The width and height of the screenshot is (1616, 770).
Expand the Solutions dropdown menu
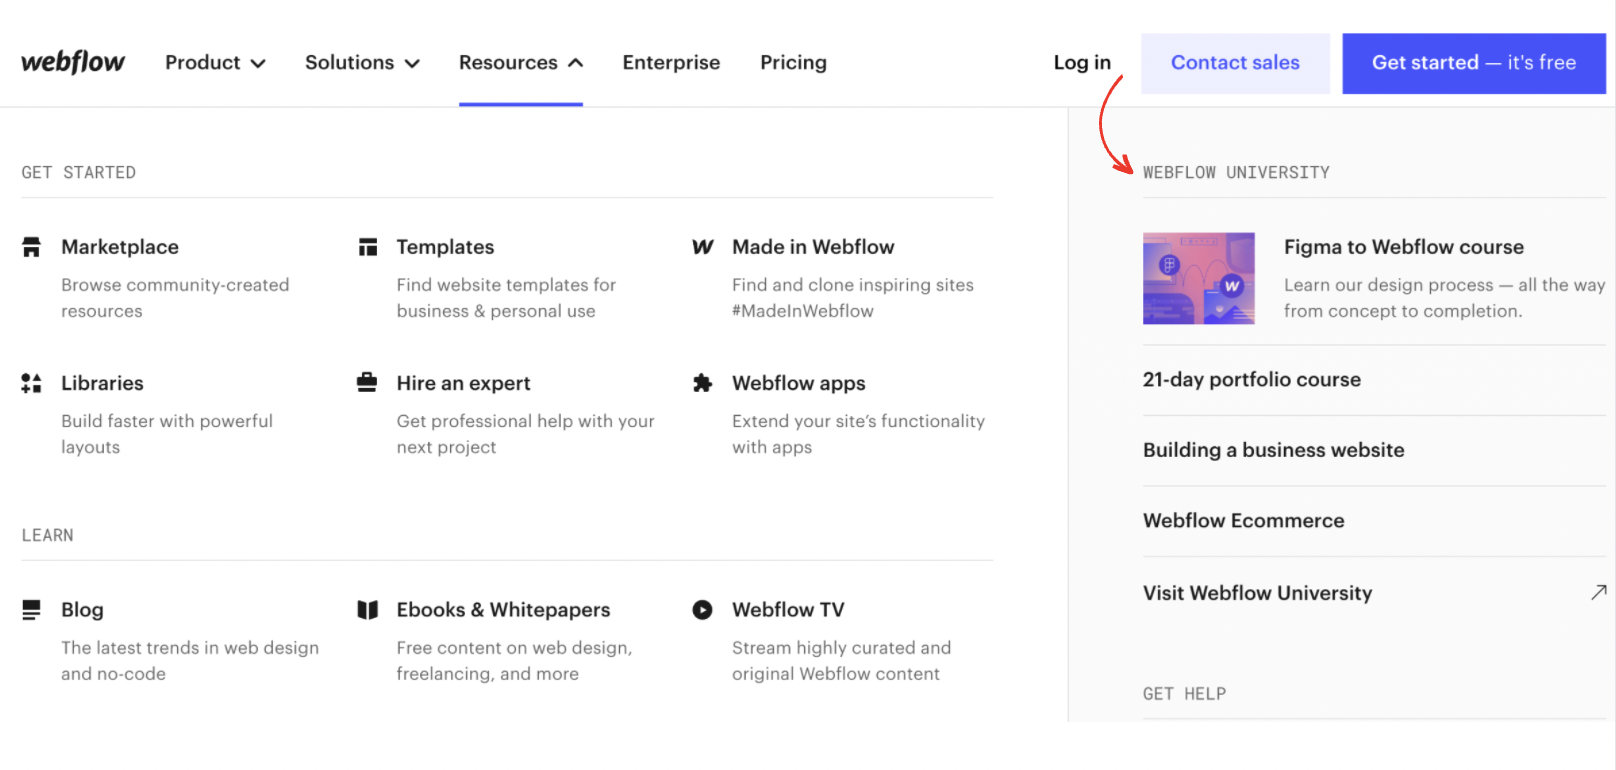362,63
